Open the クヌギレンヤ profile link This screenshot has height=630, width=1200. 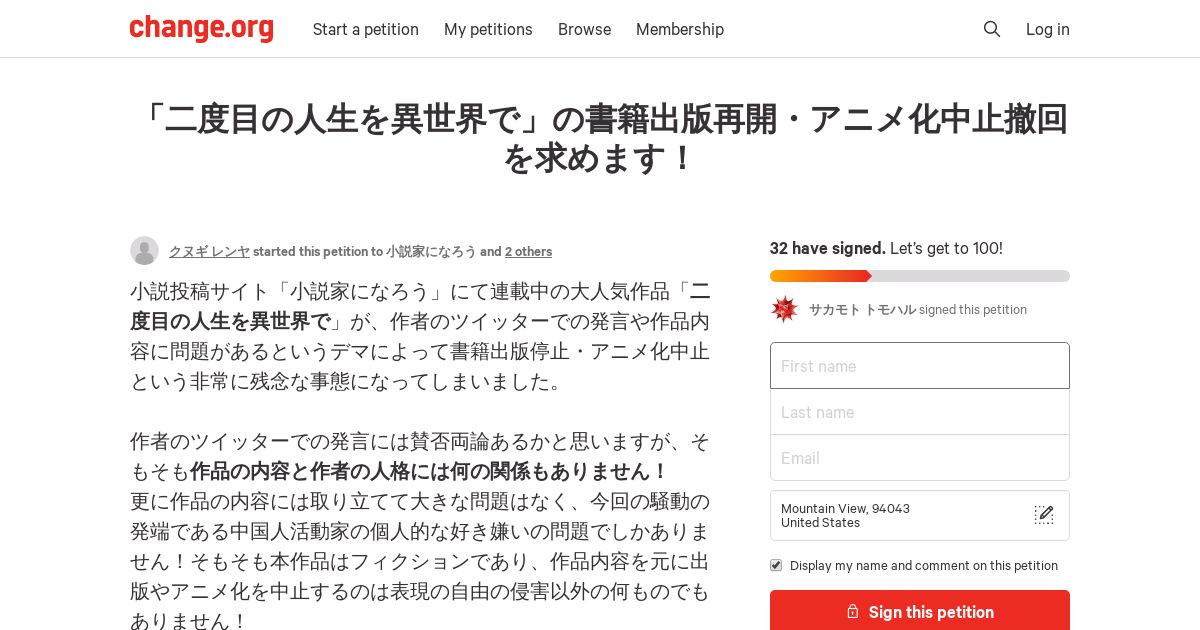click(x=209, y=251)
